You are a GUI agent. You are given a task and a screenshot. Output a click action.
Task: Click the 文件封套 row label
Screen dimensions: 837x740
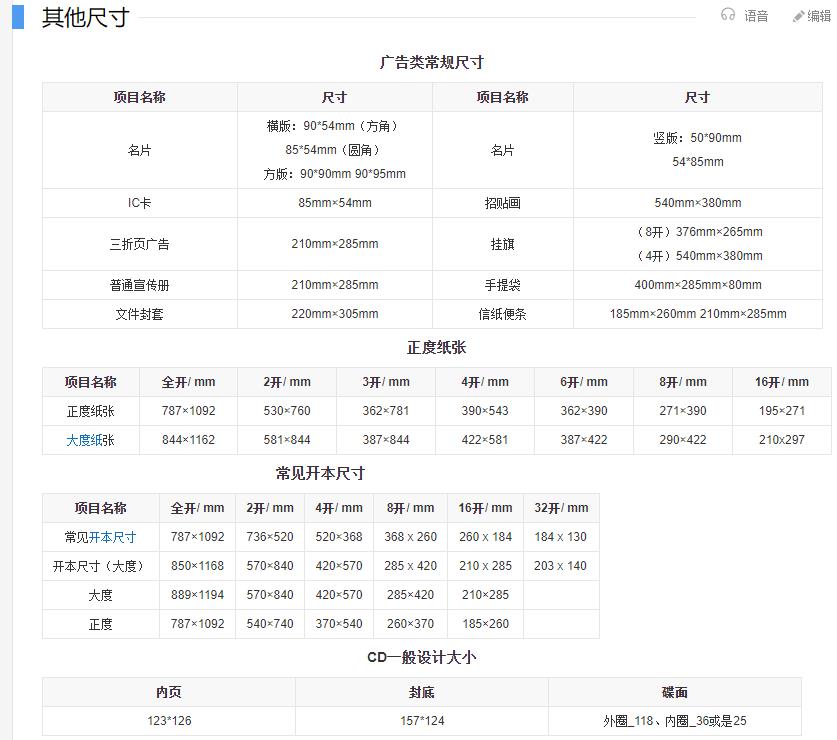(140, 314)
